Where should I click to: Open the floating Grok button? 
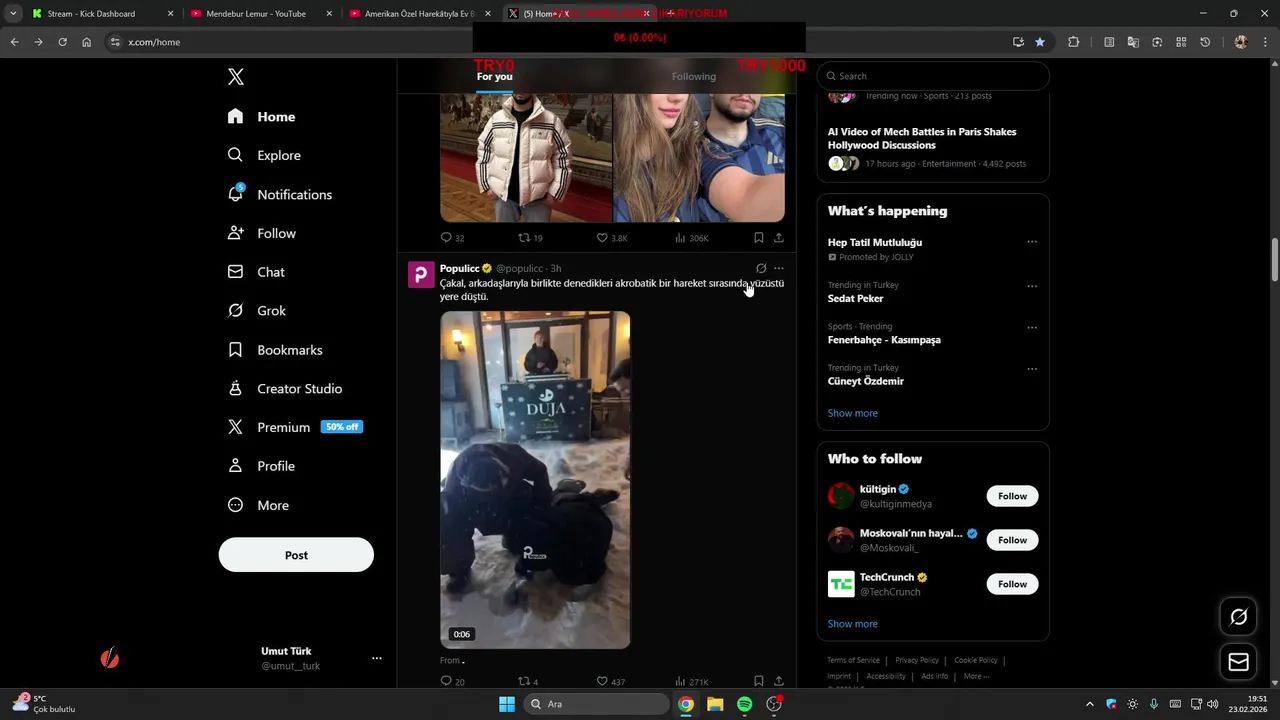coord(1238,617)
